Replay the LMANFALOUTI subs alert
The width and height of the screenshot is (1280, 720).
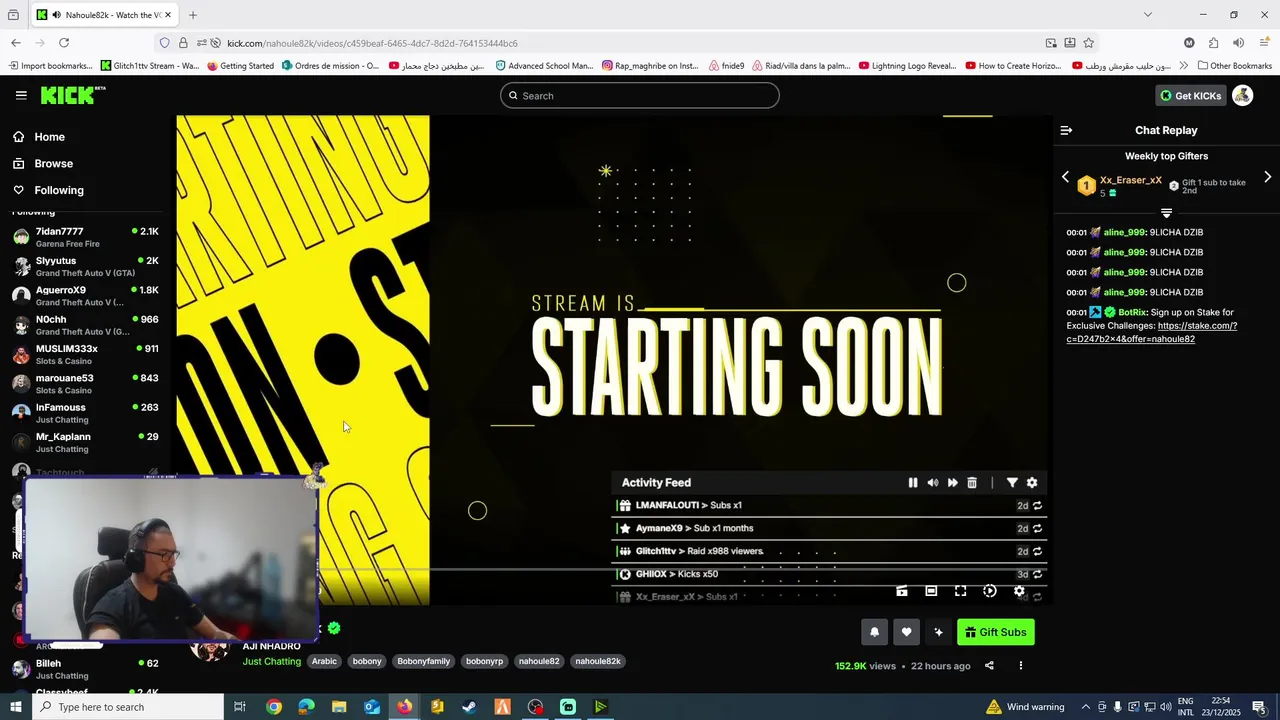(x=1037, y=506)
